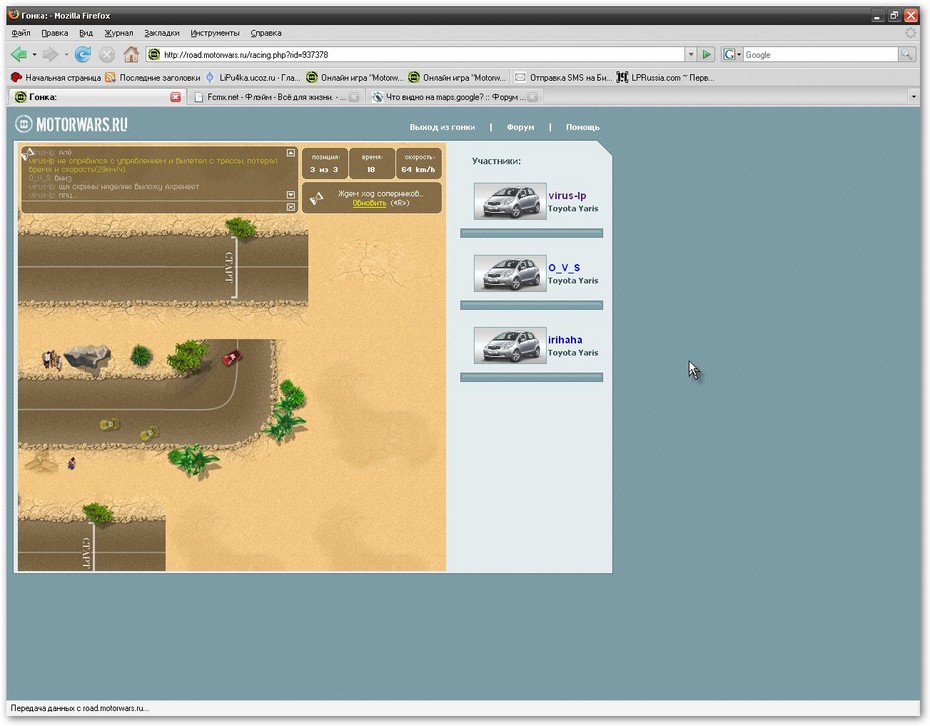This screenshot has width=930, height=726.
Task: Click the Motorwars.ru logo
Action: [72, 125]
